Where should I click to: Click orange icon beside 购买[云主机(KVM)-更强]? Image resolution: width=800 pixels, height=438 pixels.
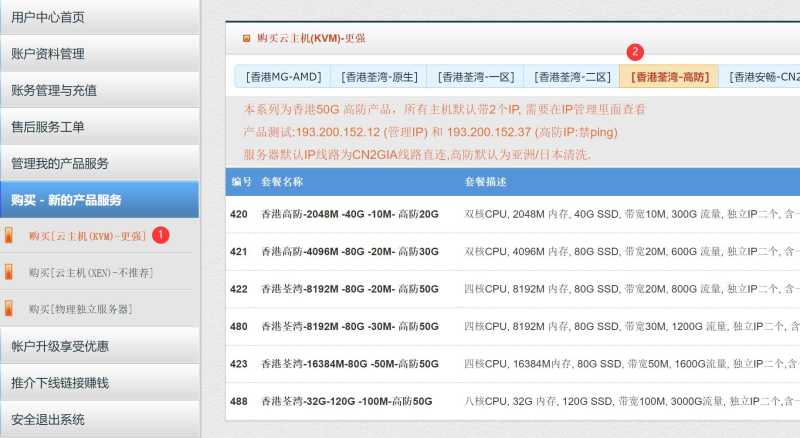[x=9, y=236]
